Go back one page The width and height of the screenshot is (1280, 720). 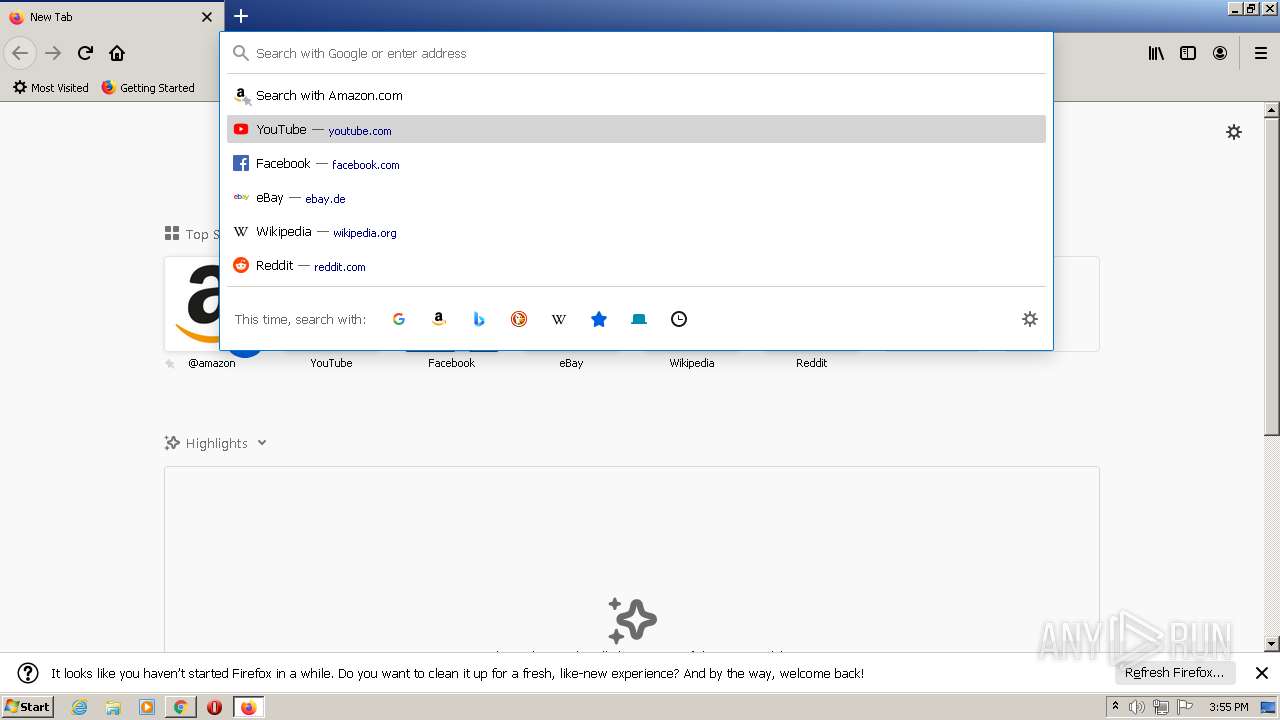click(20, 53)
